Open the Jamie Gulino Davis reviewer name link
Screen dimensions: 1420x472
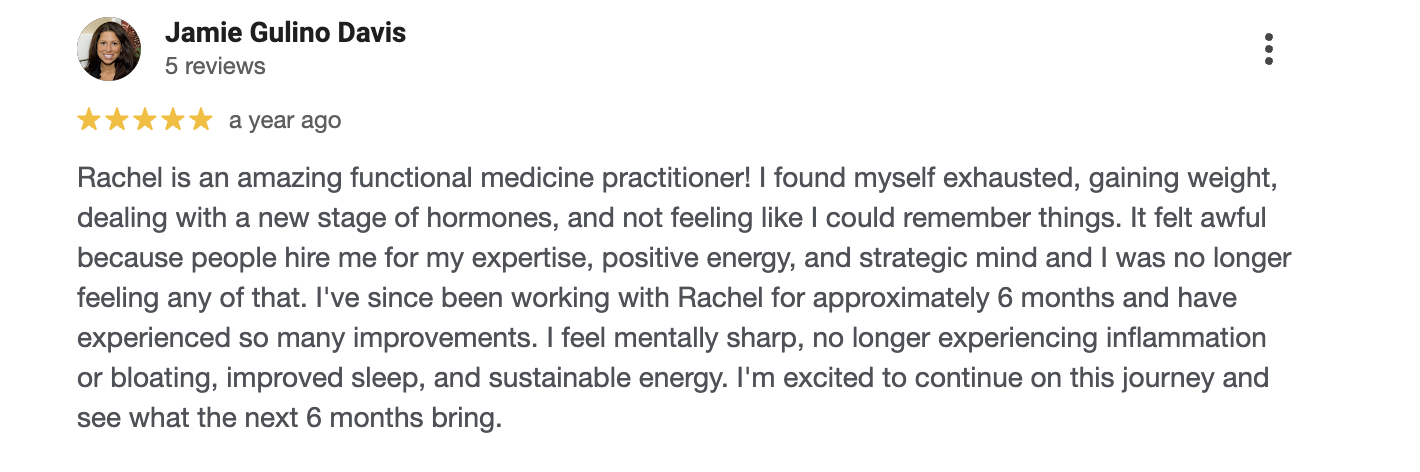(x=285, y=32)
